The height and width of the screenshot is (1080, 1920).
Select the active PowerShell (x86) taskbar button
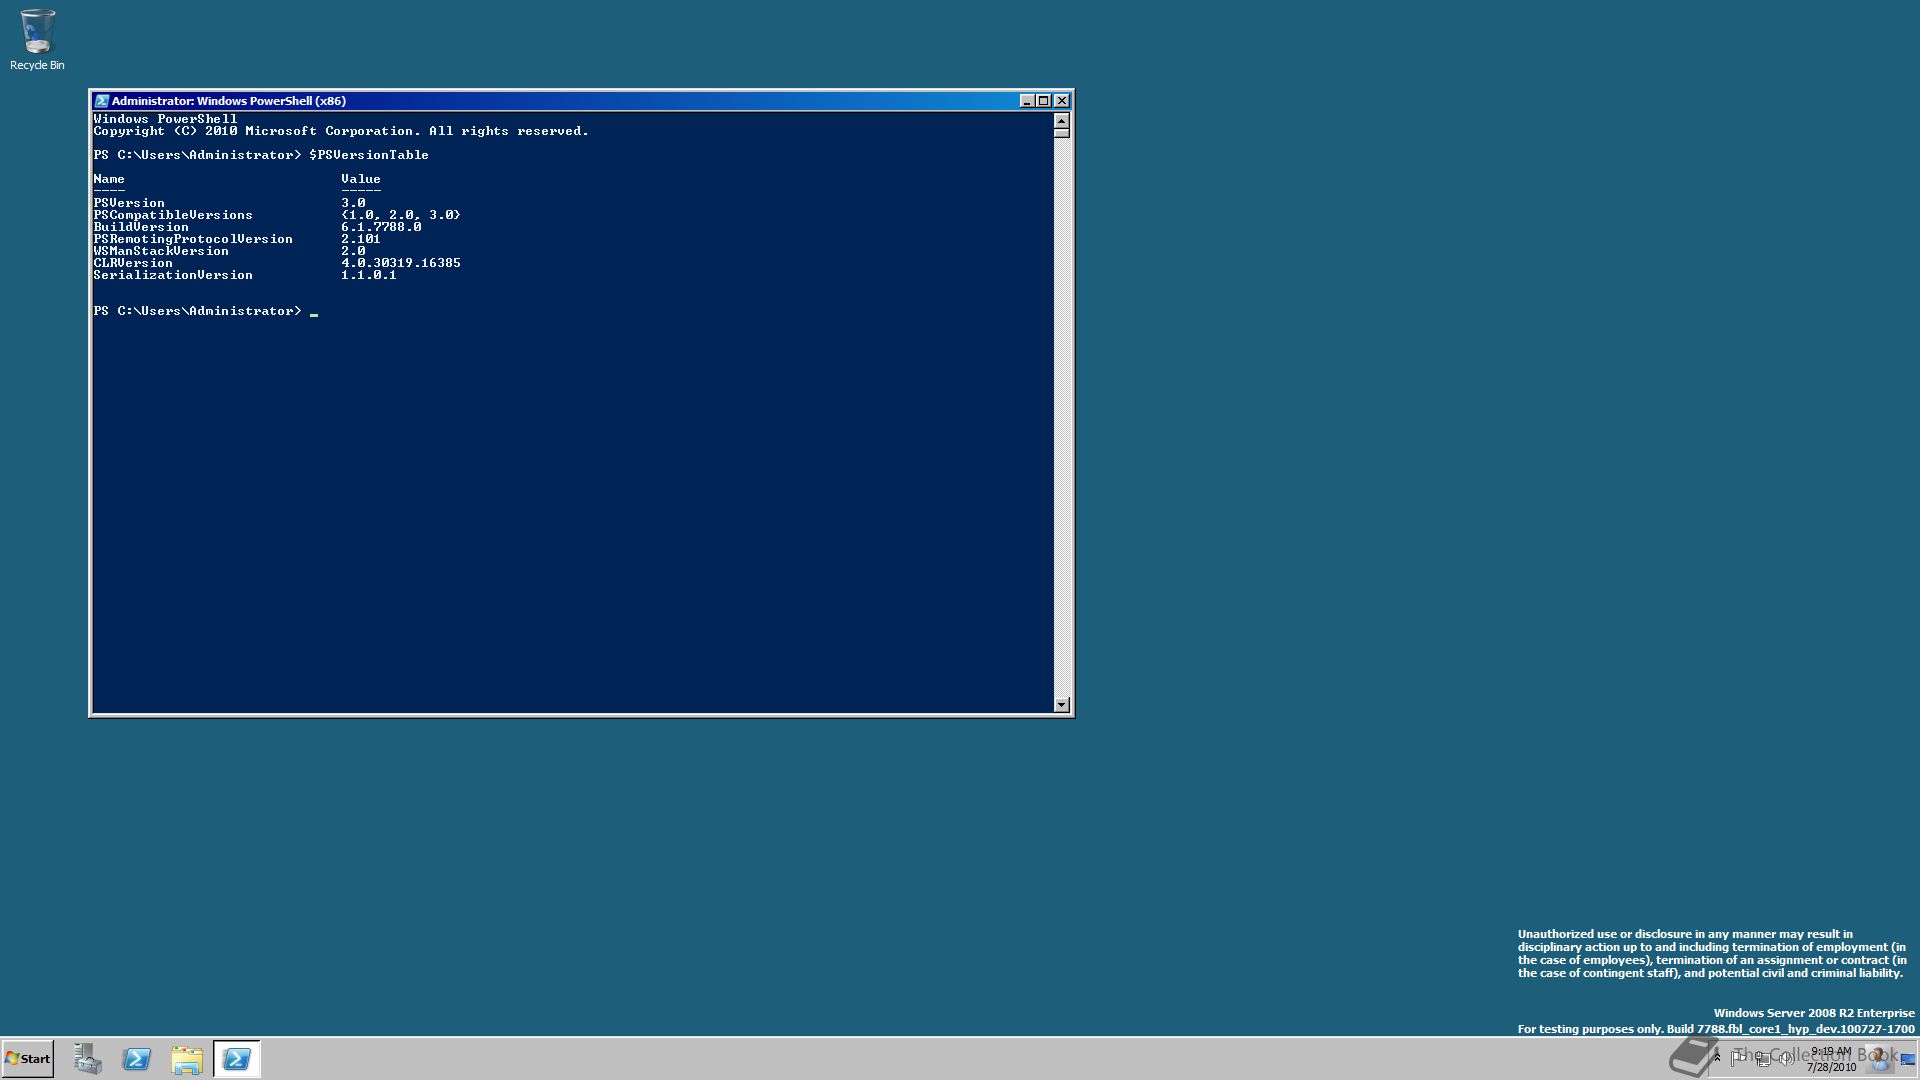pos(237,1059)
